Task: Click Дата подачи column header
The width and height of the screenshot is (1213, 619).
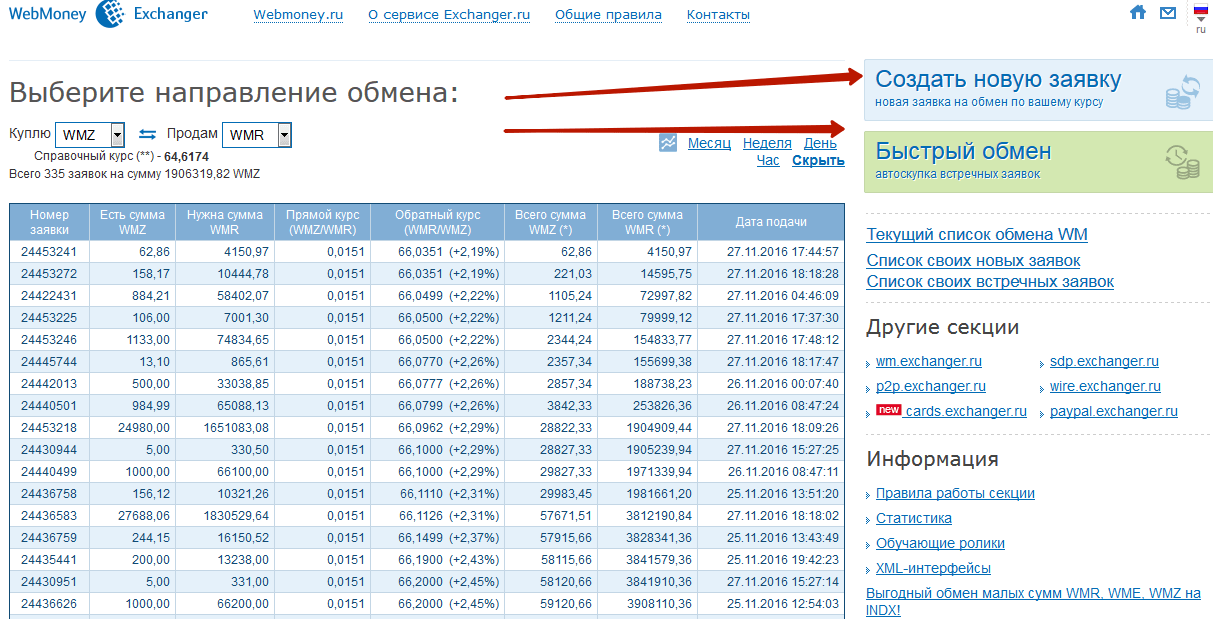Action: point(771,222)
